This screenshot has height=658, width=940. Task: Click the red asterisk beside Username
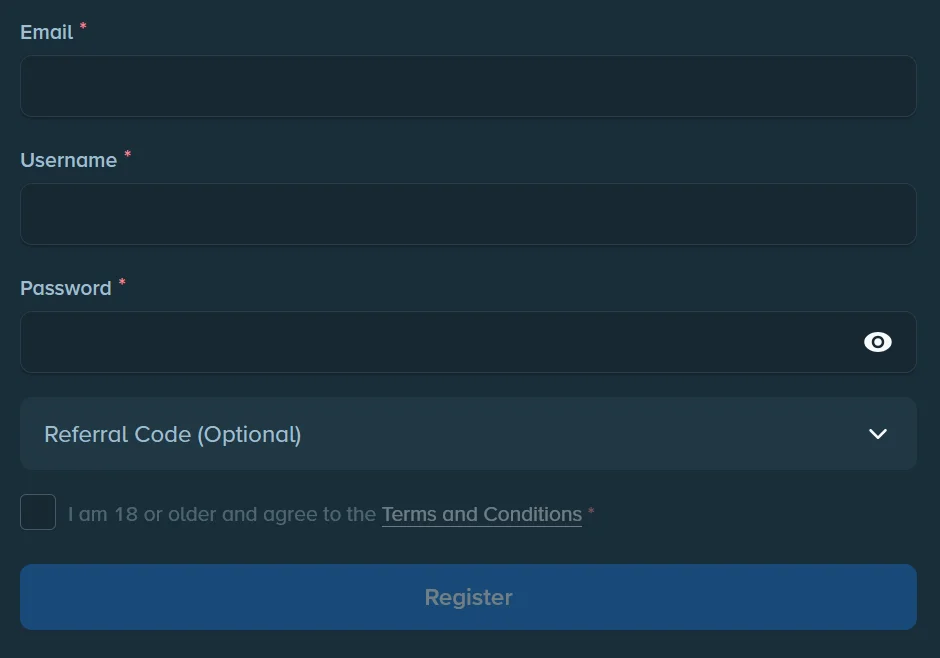127,154
